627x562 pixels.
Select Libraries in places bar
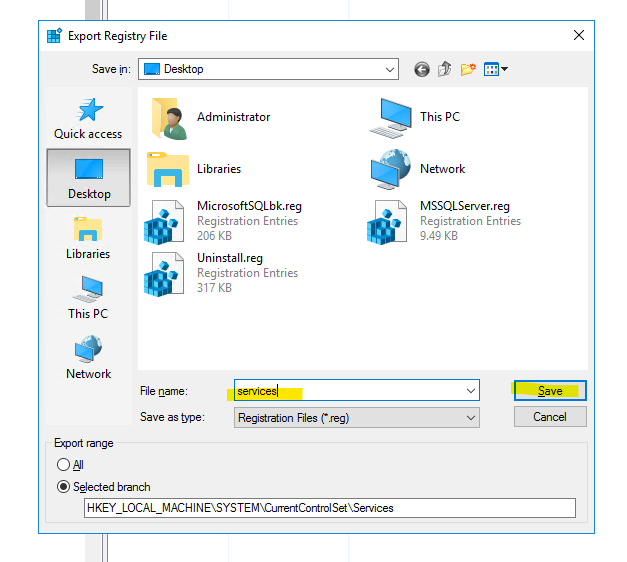[x=88, y=238]
